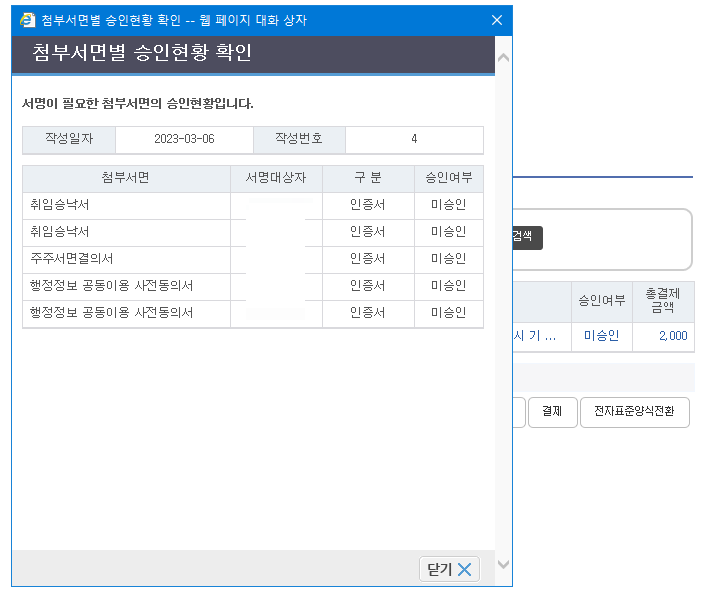The image size is (728, 596).
Task: Close the dialog with the title bar X
Action: click(497, 20)
